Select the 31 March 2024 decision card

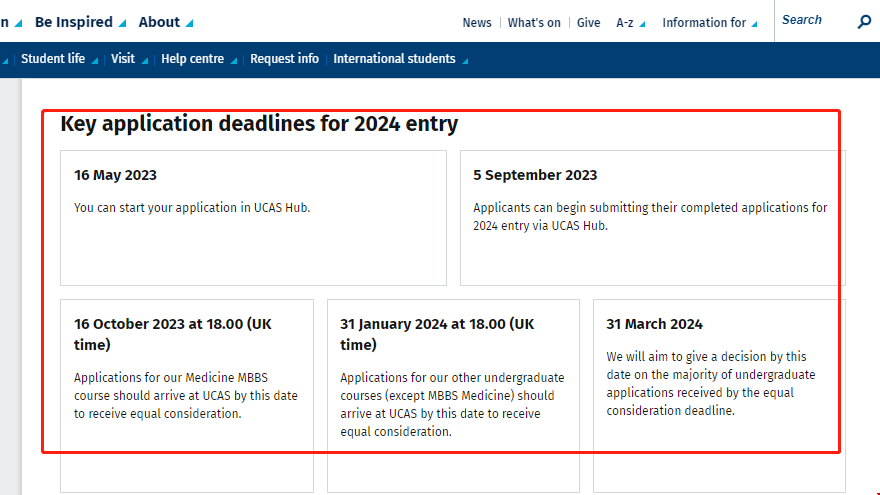(x=718, y=395)
